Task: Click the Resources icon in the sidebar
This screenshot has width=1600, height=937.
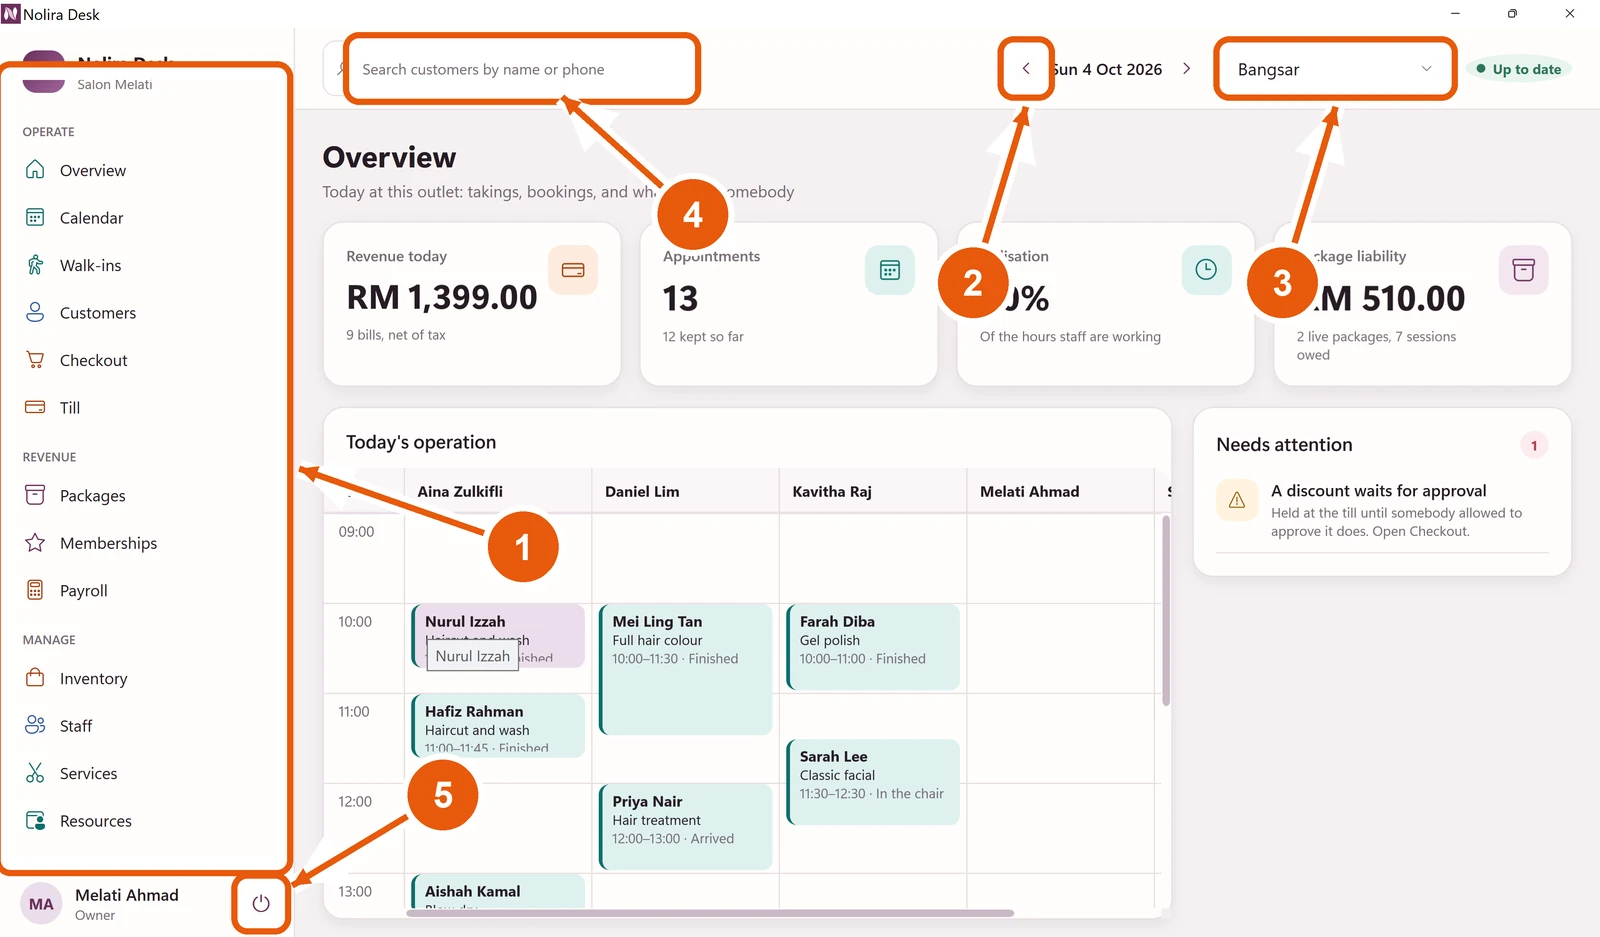Action: (x=35, y=820)
